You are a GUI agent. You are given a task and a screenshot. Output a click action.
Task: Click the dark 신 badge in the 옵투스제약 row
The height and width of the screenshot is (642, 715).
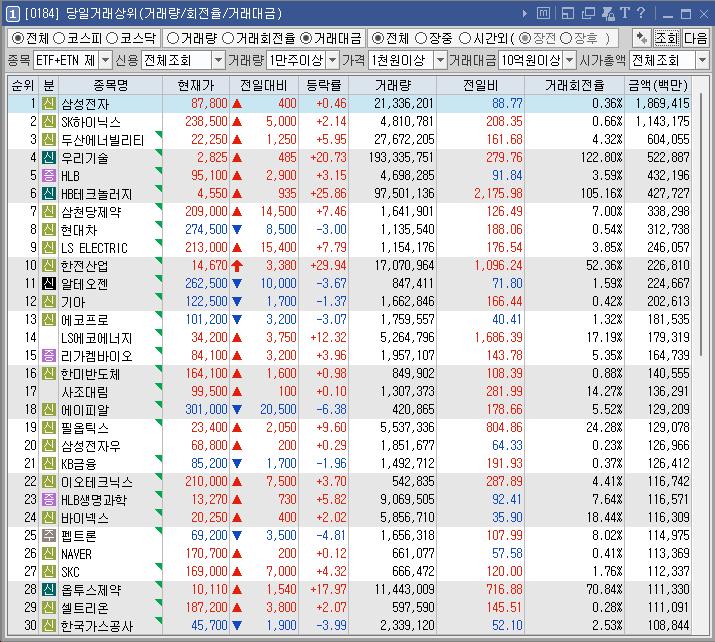(x=49, y=590)
